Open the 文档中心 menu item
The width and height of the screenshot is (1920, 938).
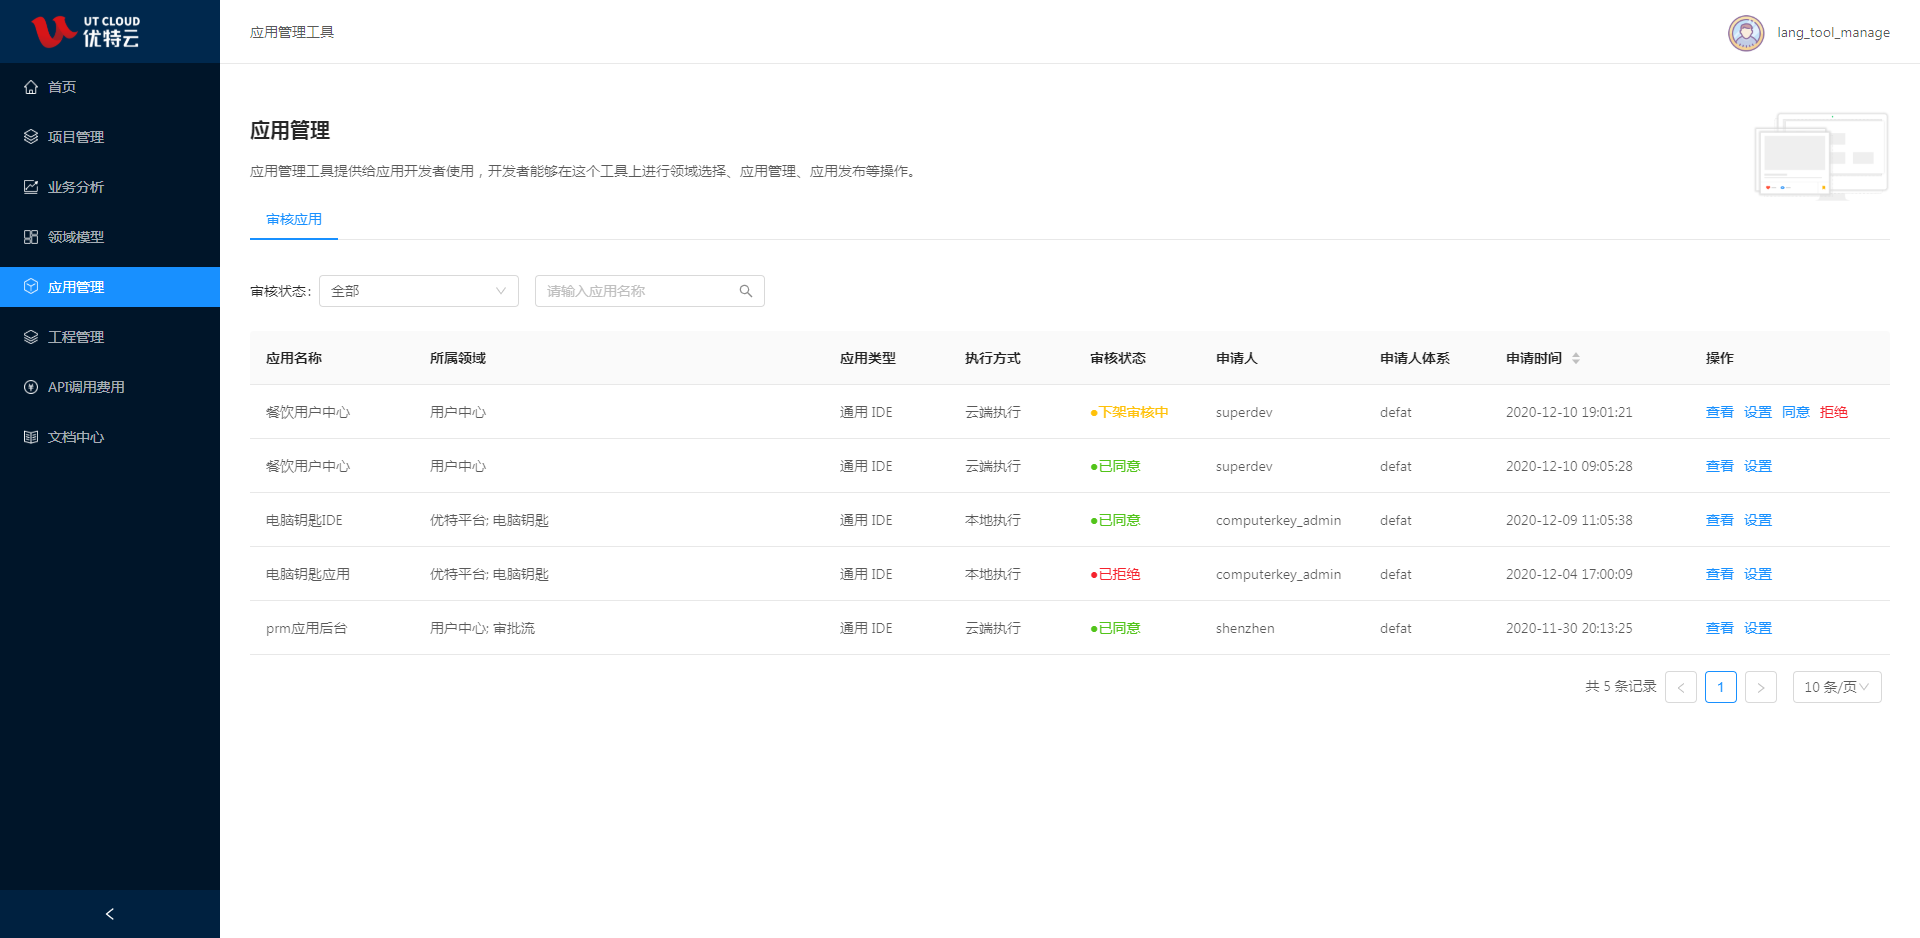[x=110, y=437]
